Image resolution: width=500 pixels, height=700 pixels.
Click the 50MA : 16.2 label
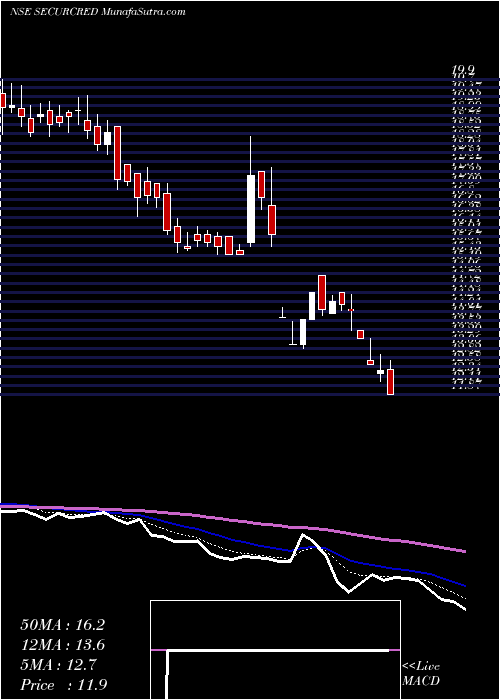click(62, 625)
